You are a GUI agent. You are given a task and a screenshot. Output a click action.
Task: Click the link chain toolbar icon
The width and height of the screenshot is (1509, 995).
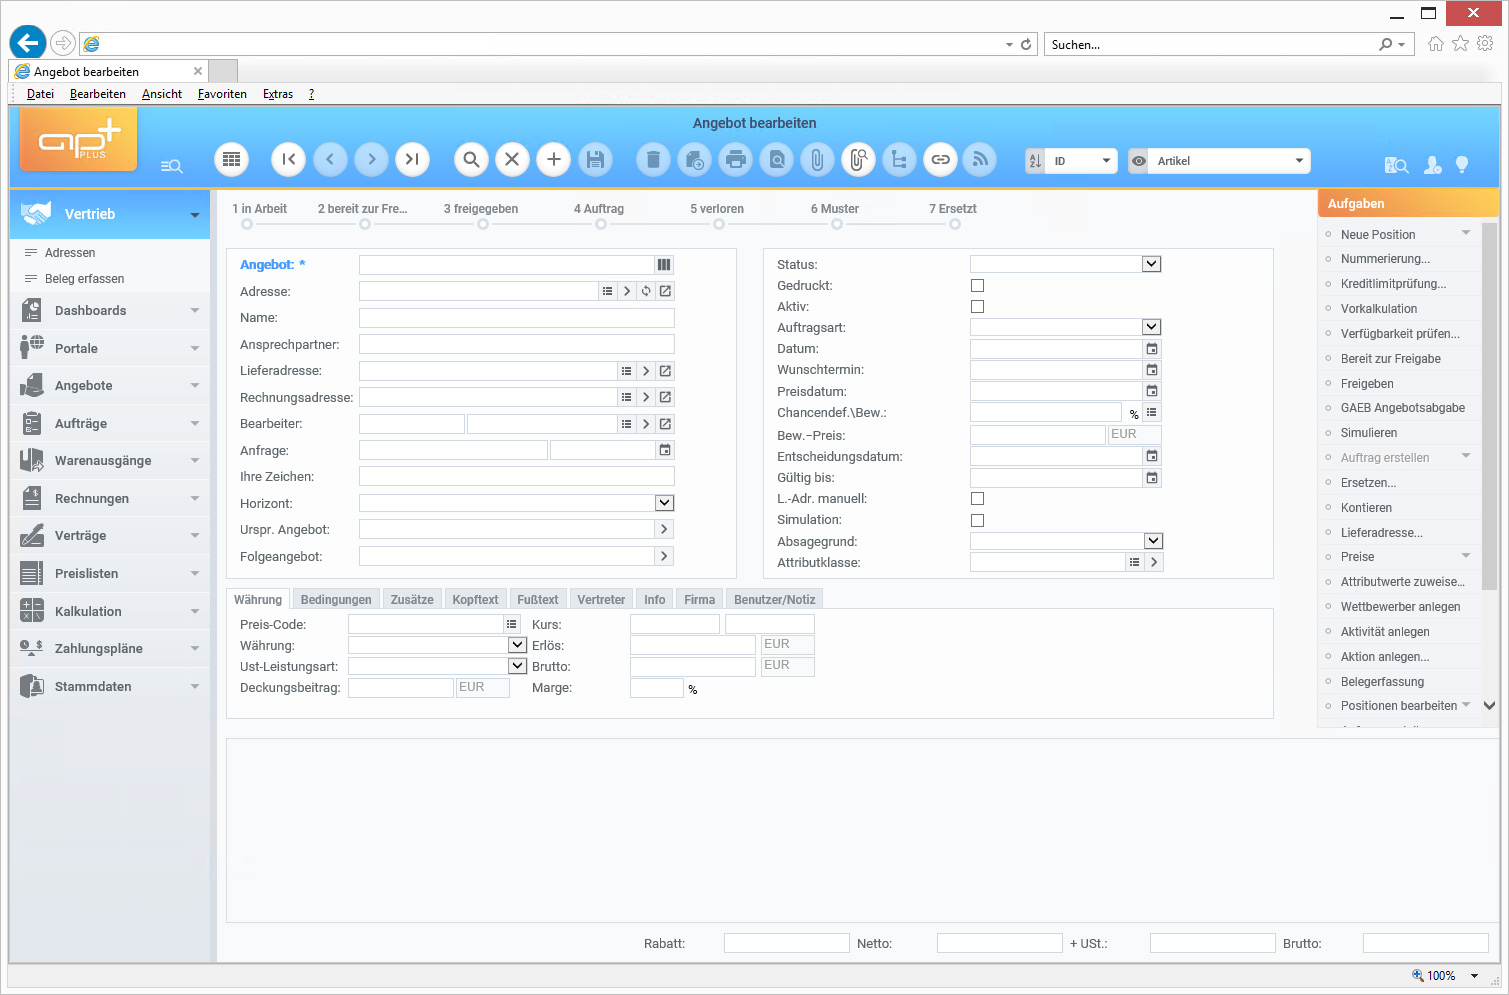coord(940,160)
